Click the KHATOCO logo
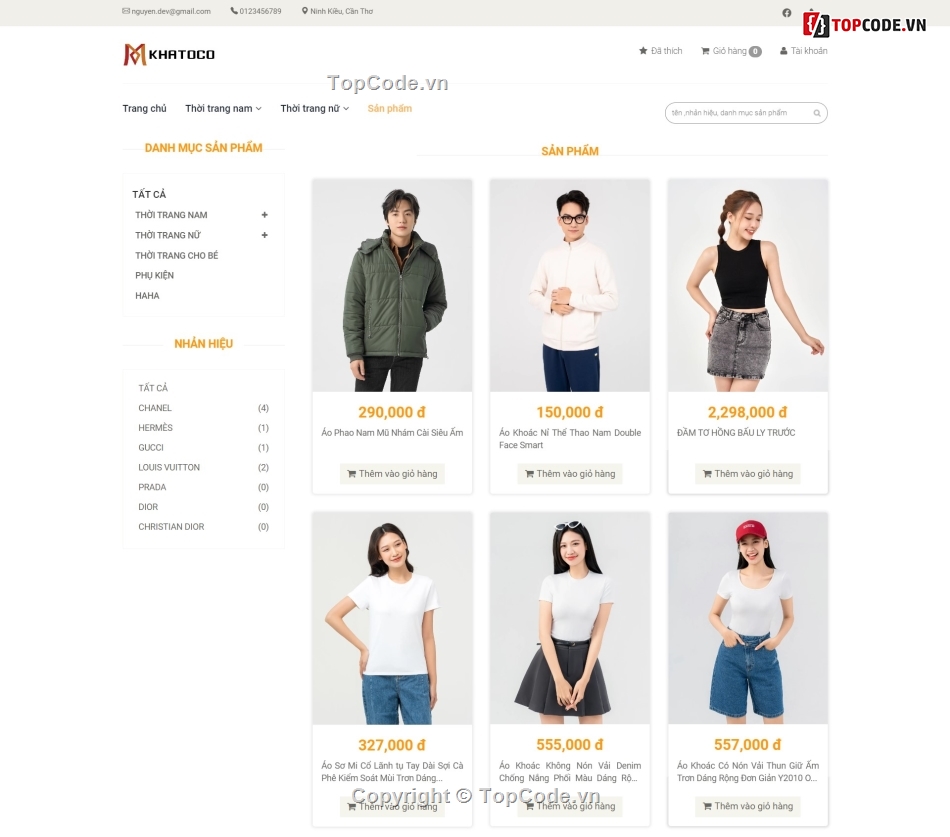Viewport: 950px width, 837px height. click(168, 54)
